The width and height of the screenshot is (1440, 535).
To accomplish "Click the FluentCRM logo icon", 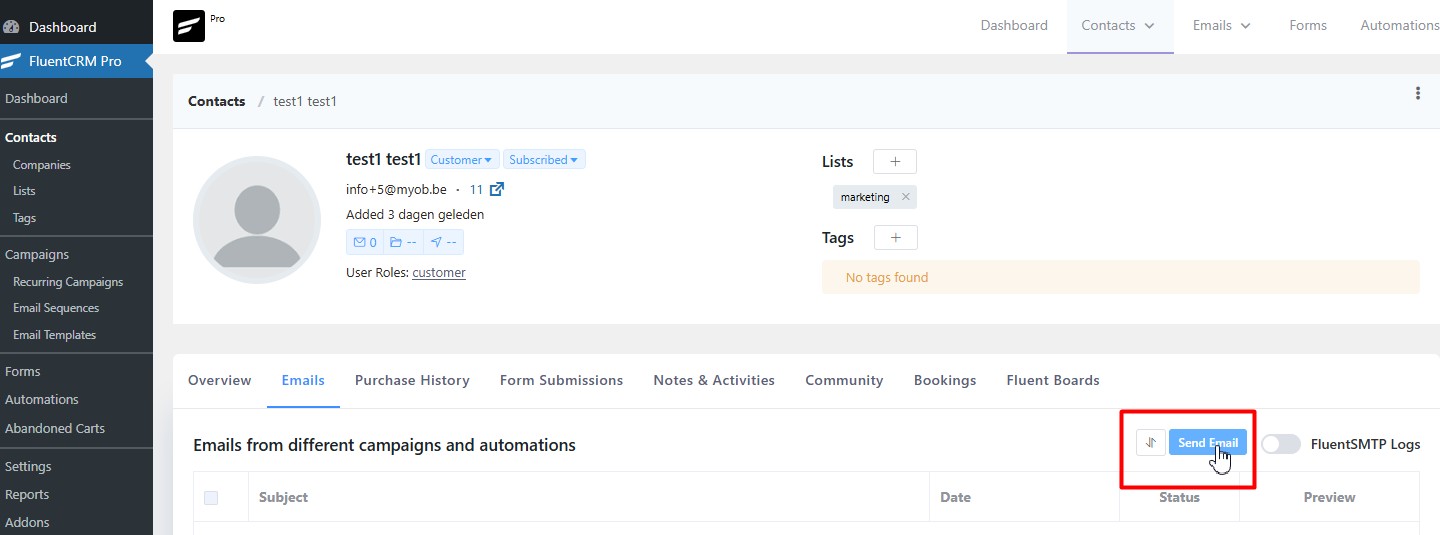I will 189,26.
